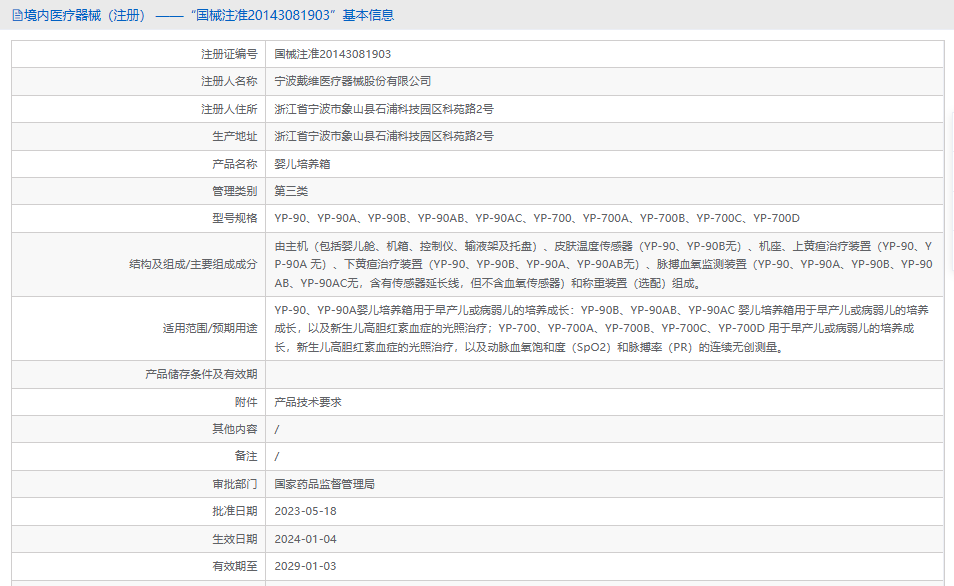Click the 生产地址 label

(235, 136)
